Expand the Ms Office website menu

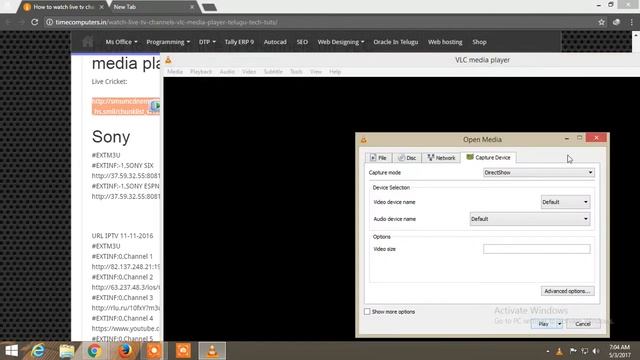click(x=121, y=42)
